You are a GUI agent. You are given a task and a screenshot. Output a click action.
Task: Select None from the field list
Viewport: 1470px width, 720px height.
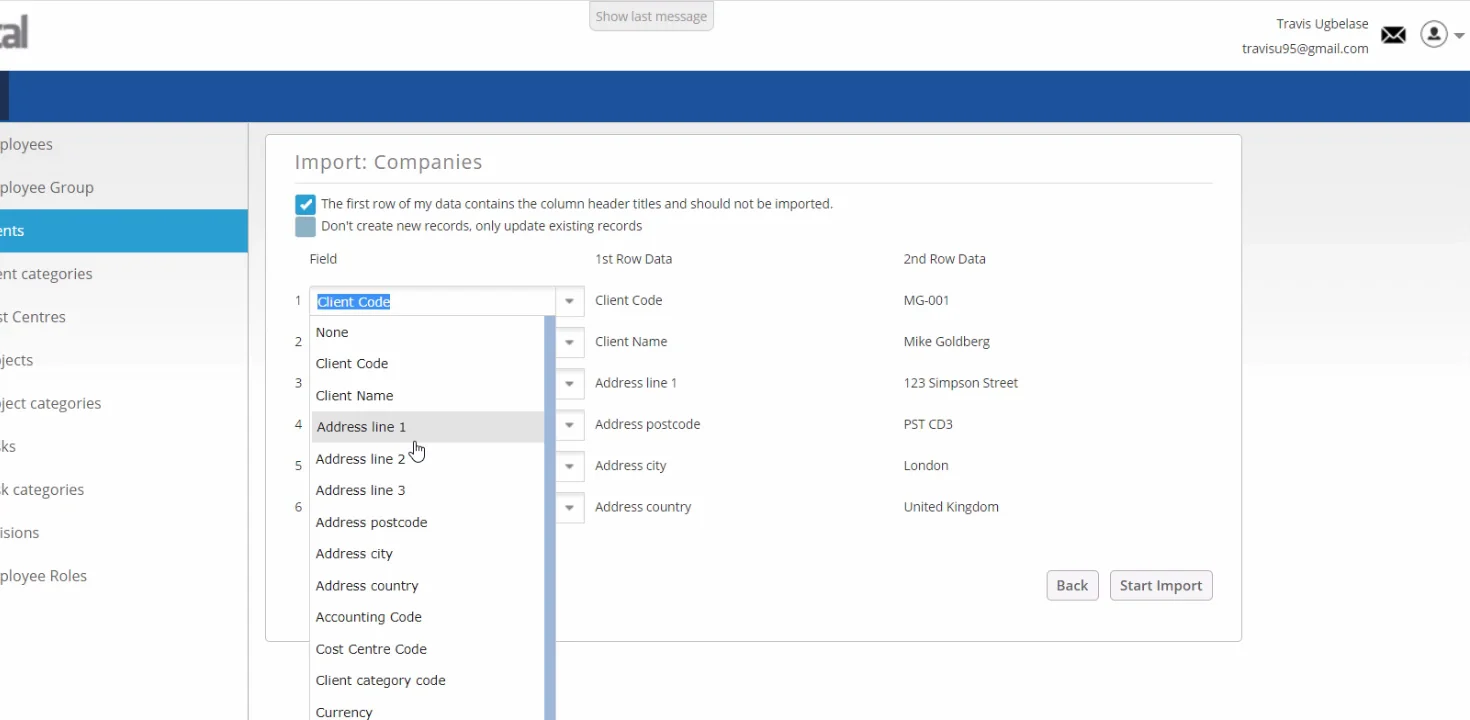pos(427,332)
